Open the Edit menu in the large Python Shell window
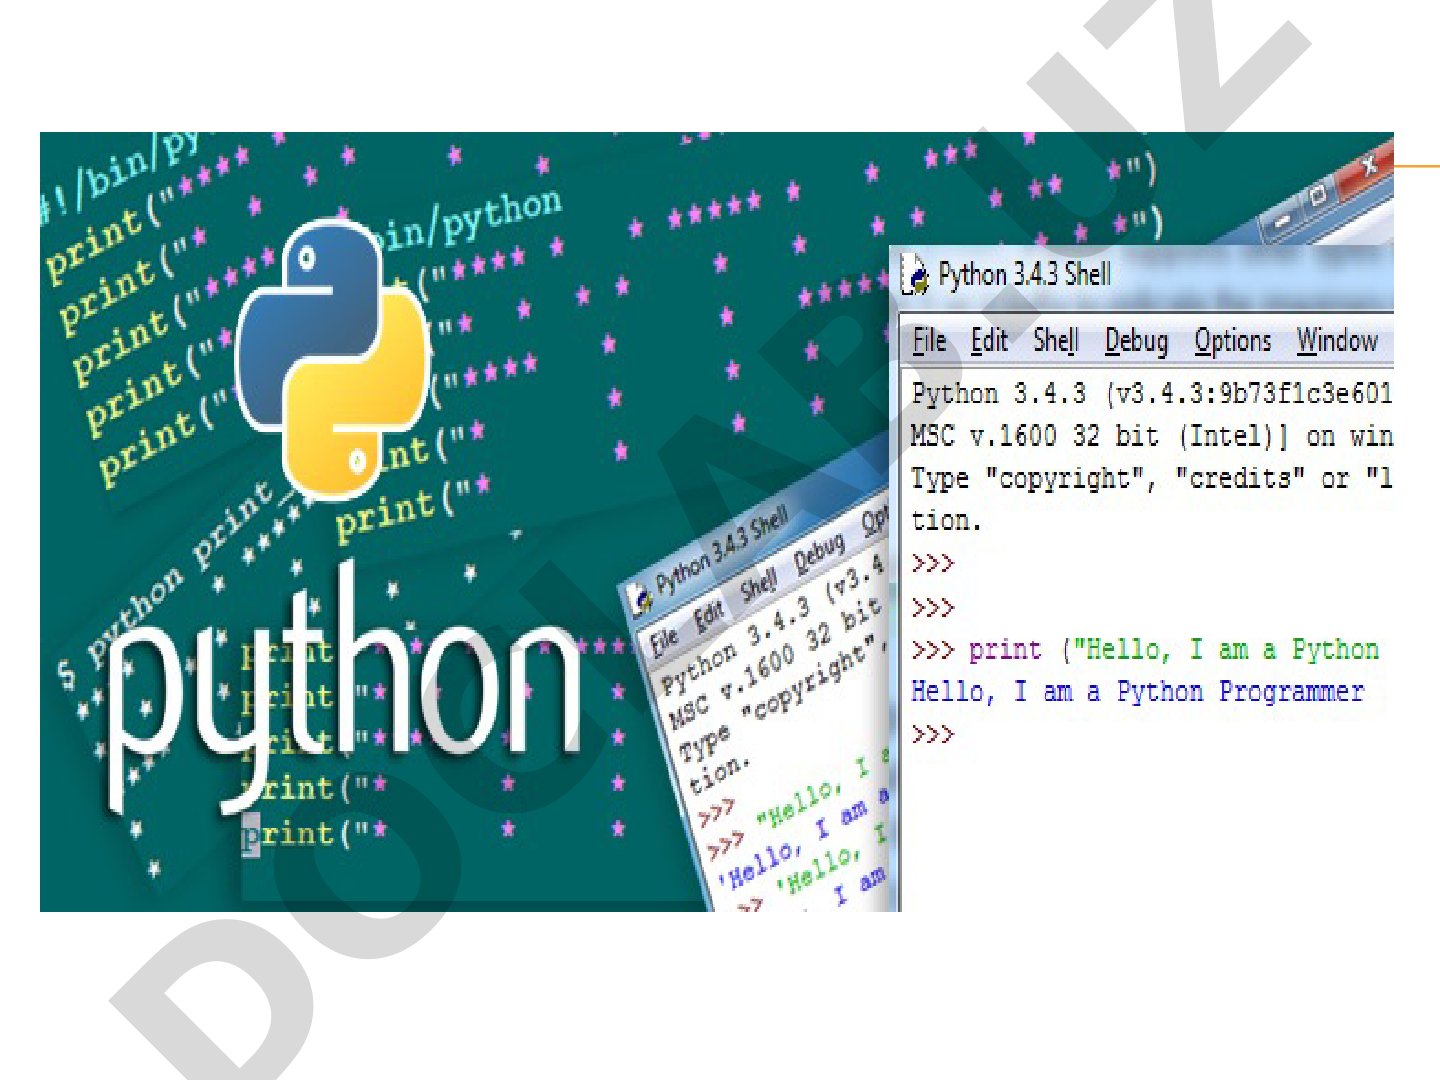The width and height of the screenshot is (1440, 1080). tap(989, 341)
